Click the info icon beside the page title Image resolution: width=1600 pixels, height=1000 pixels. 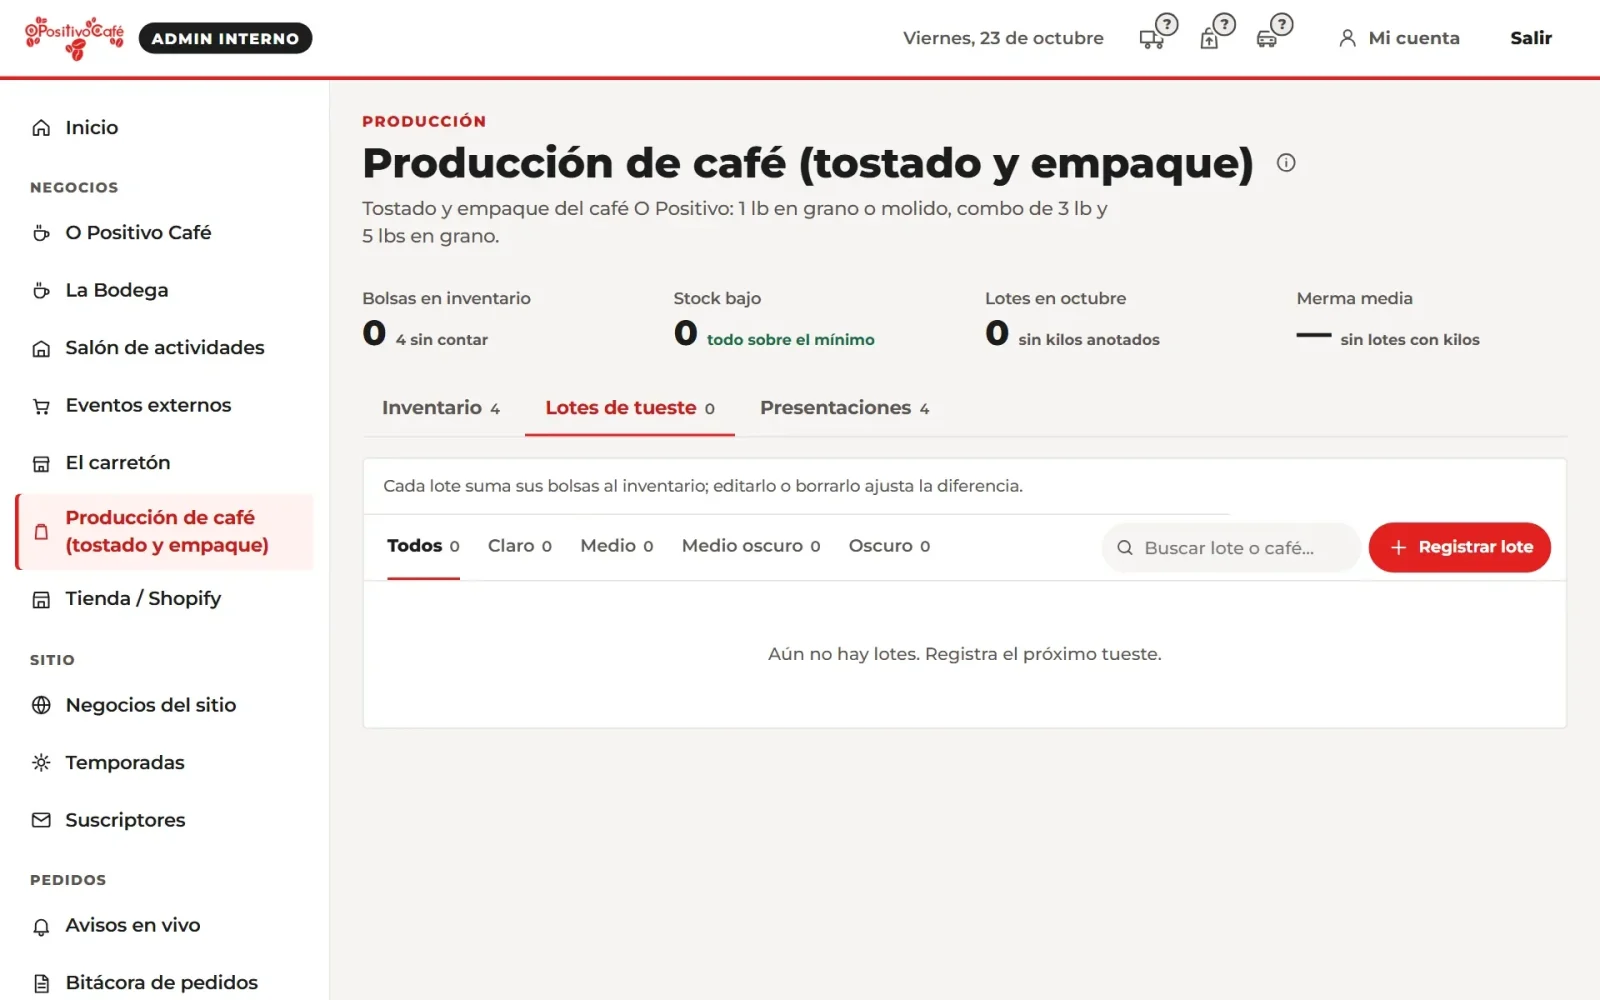pyautogui.click(x=1286, y=163)
